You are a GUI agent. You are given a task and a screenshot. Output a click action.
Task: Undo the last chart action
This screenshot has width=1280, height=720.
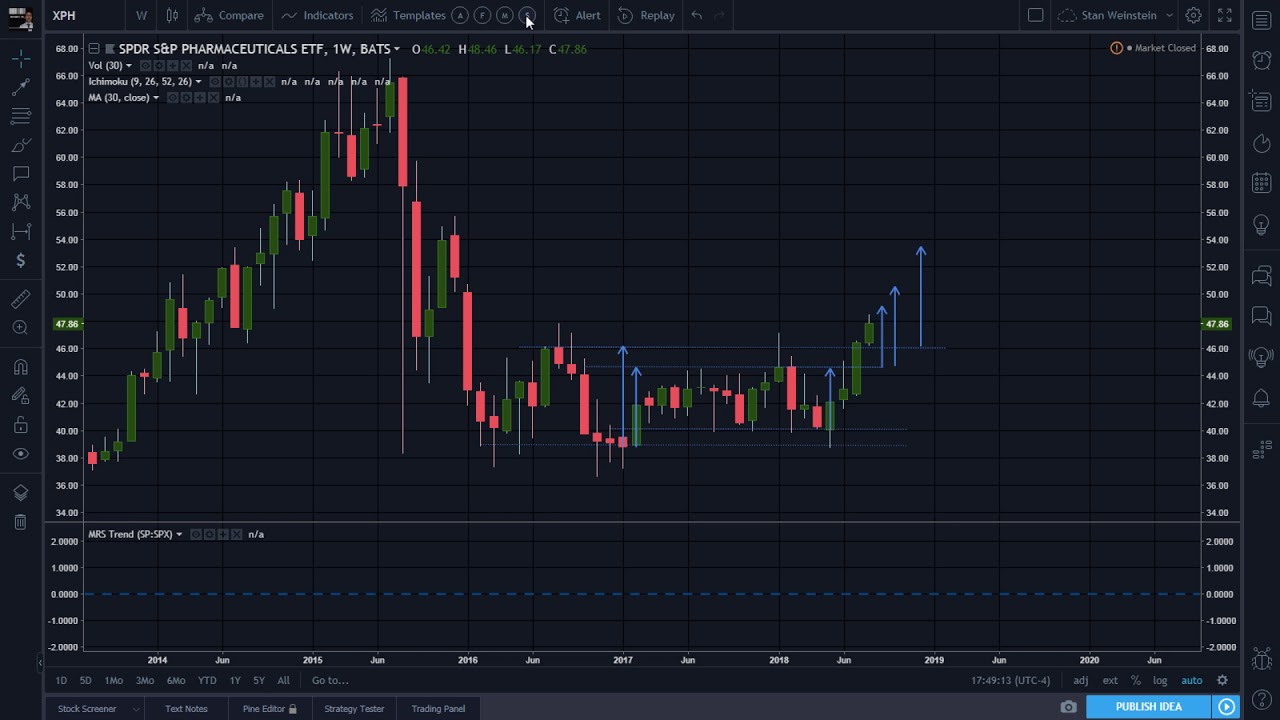point(697,15)
